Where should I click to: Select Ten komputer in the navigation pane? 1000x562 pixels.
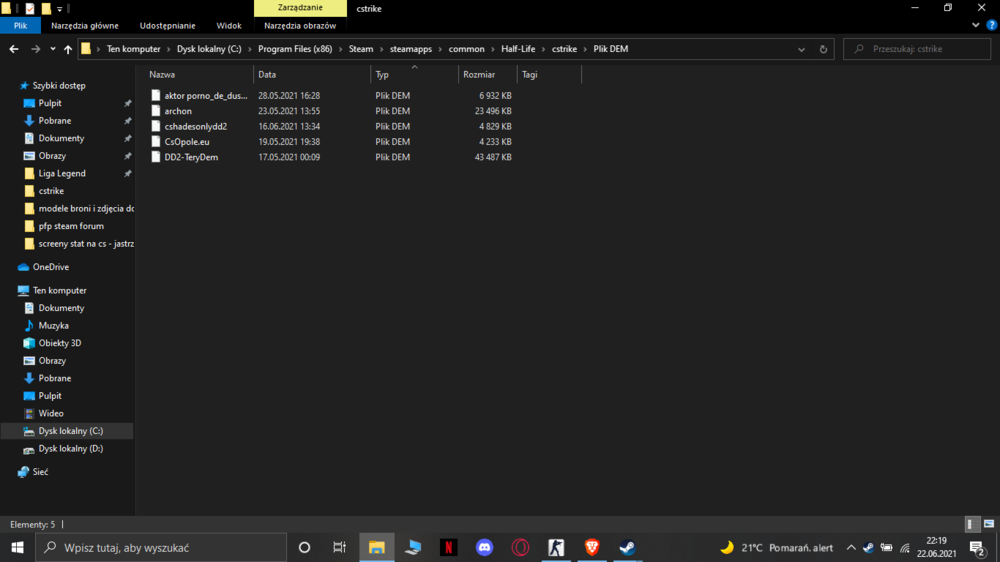[59, 290]
